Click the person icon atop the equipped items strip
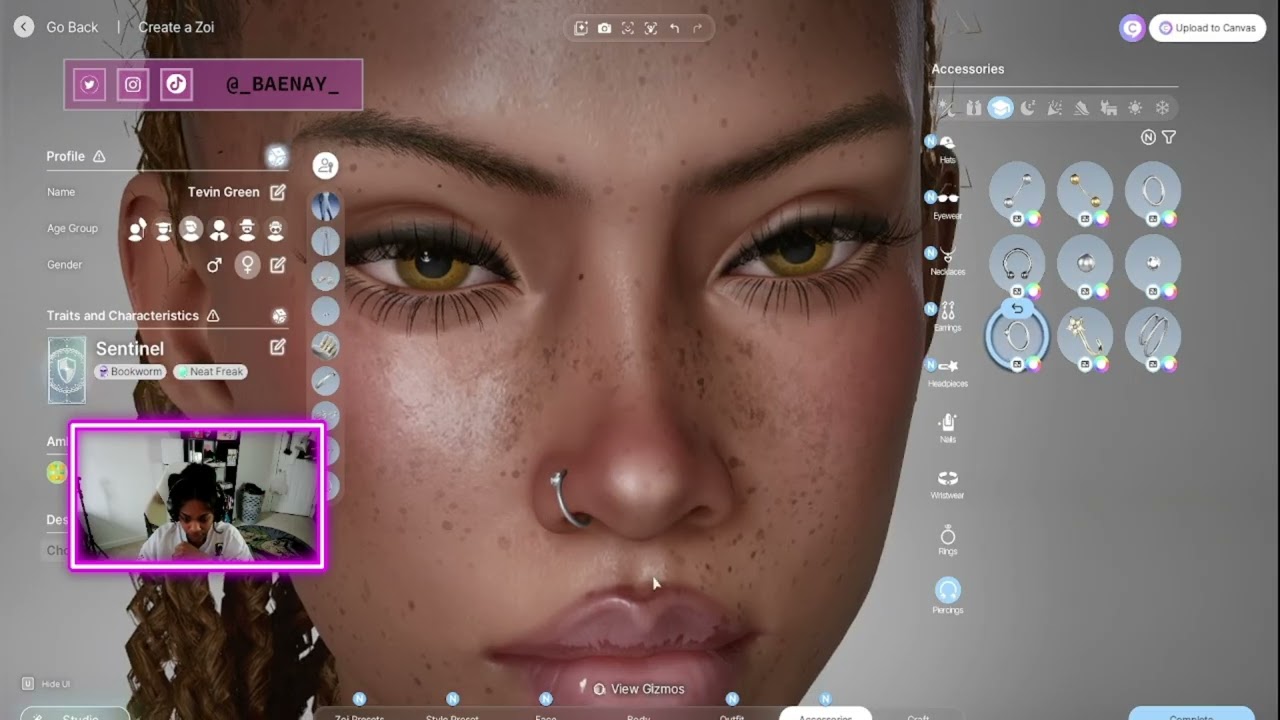1280x720 pixels. 325,165
